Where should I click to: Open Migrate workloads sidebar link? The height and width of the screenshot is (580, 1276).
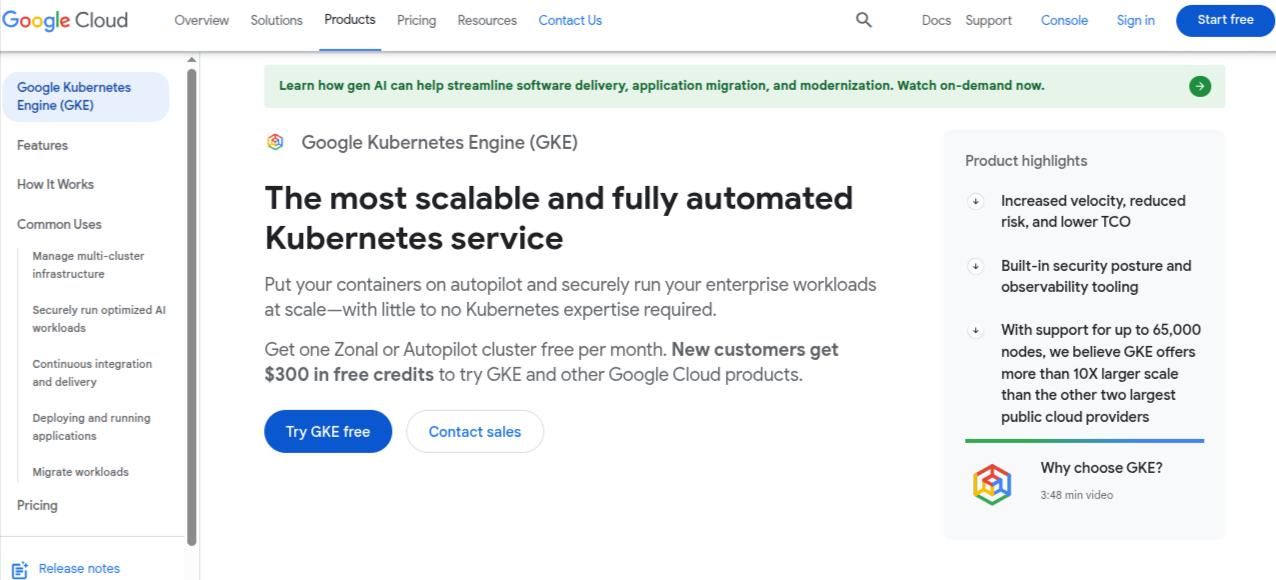(x=80, y=472)
